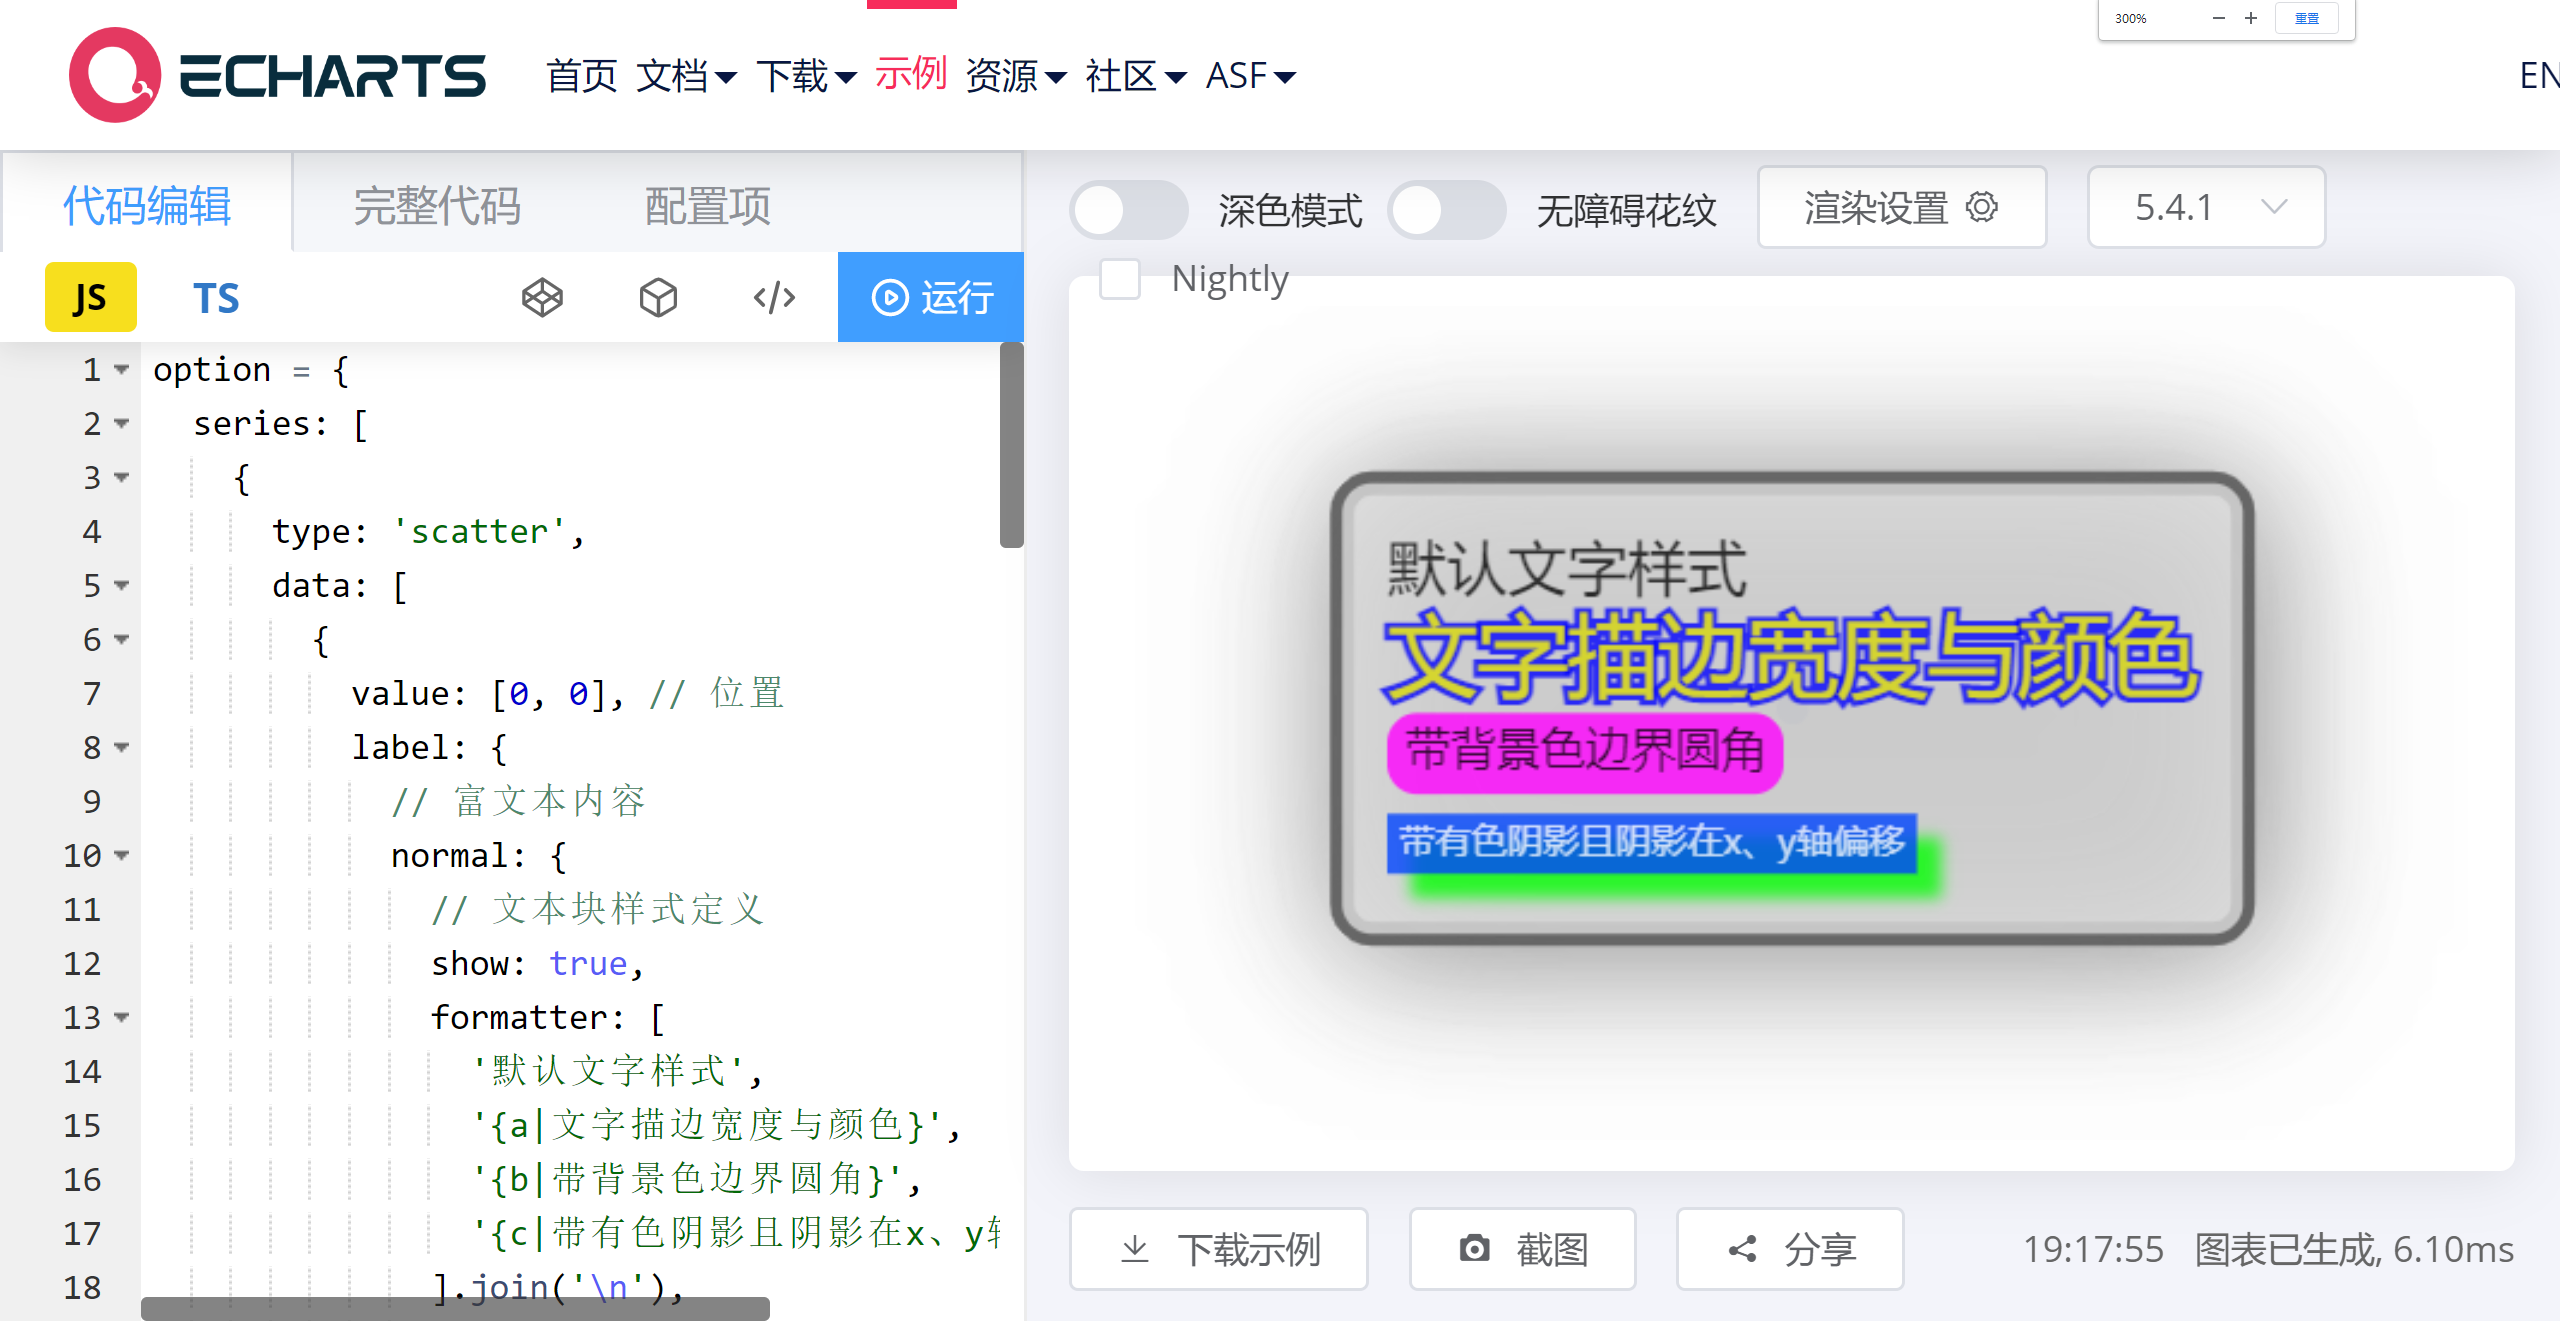Click the editor vertical scrollbar thumb

coord(1012,445)
